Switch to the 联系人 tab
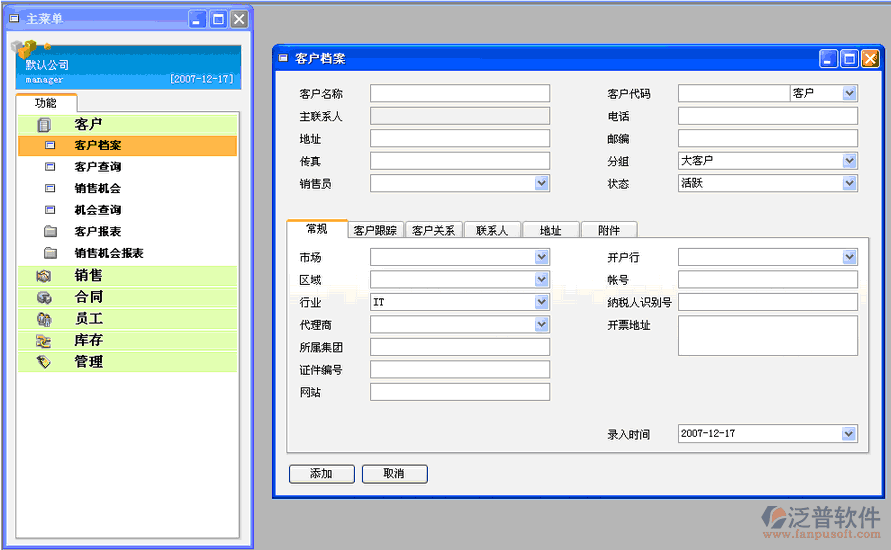This screenshot has height=550, width=891. [x=491, y=230]
